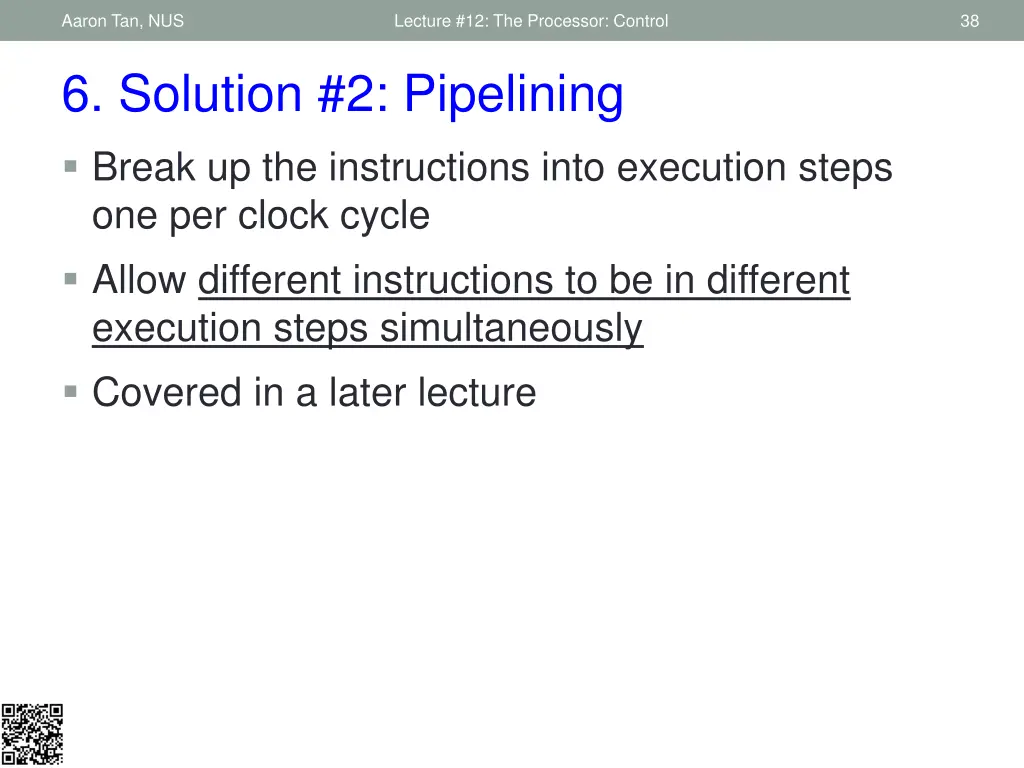Click the word 'Pipelining' in the title
Image resolution: width=1024 pixels, height=768 pixels.
514,95
